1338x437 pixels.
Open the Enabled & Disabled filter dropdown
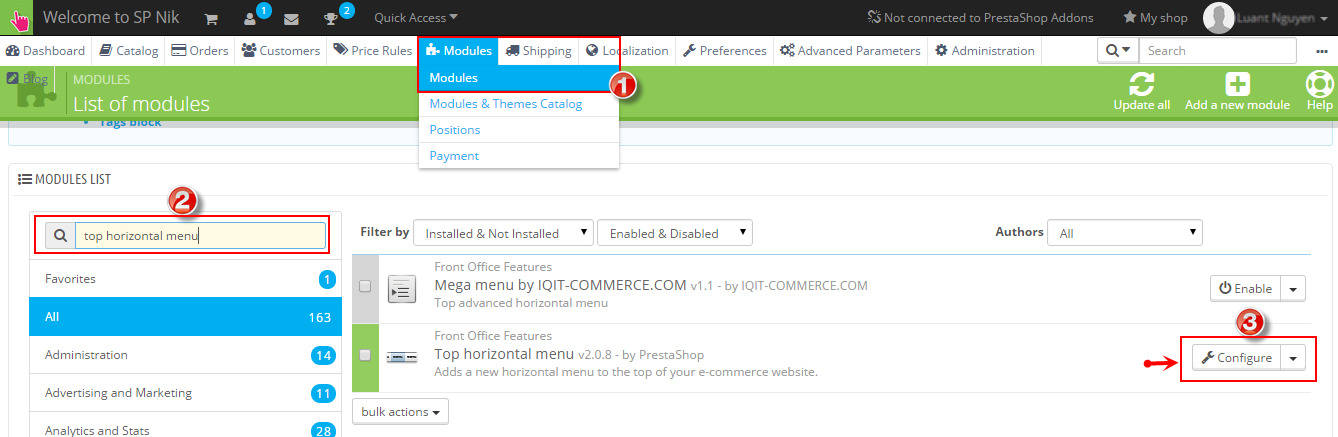pos(675,233)
